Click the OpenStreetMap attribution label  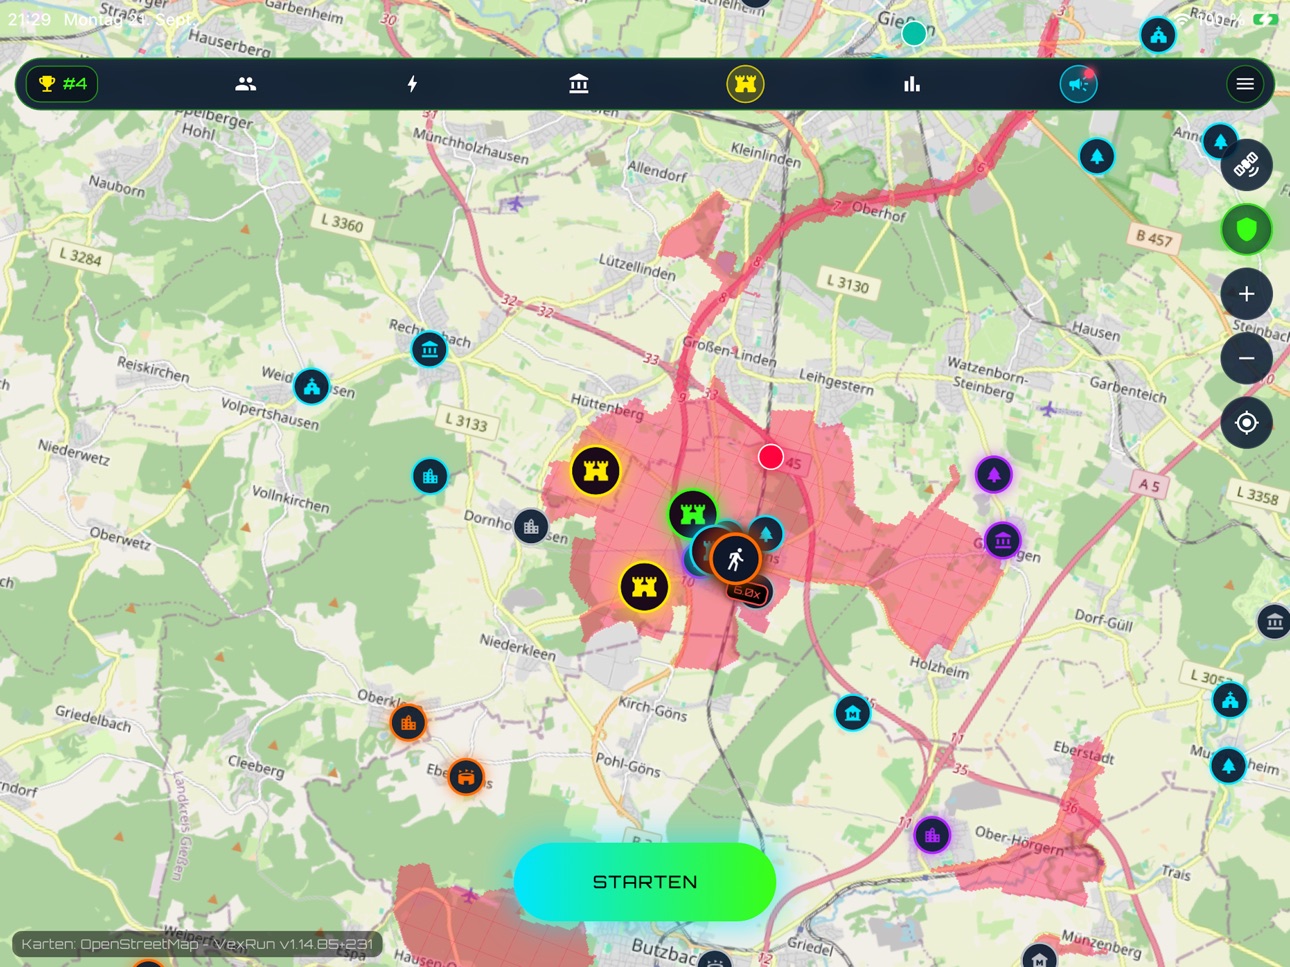[197, 944]
